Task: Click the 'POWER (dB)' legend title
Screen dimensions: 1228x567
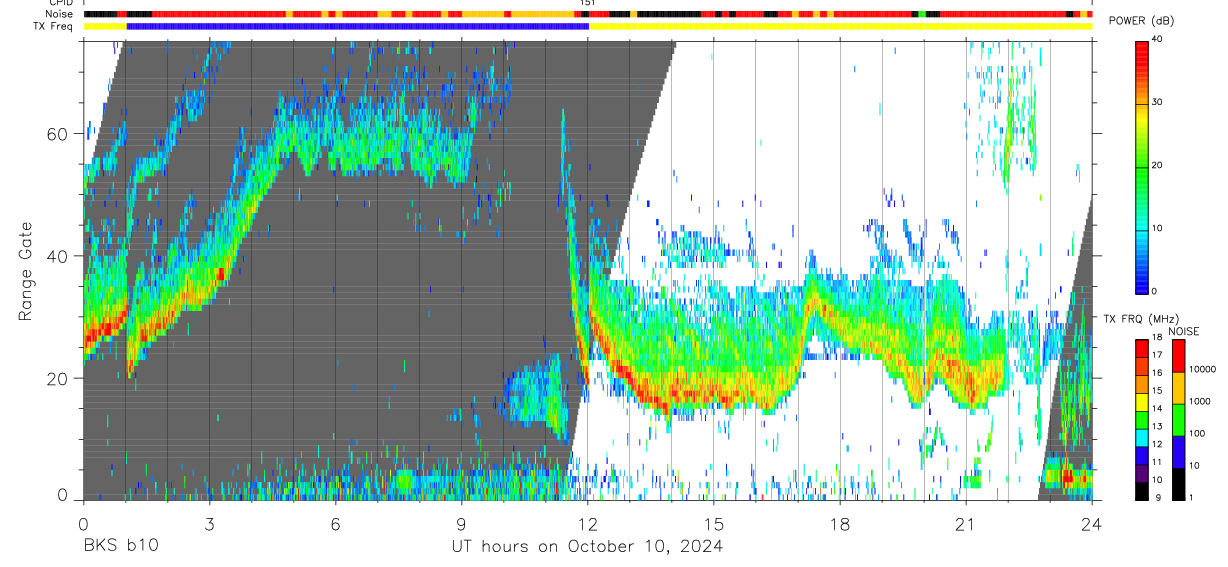Action: pyautogui.click(x=1141, y=21)
